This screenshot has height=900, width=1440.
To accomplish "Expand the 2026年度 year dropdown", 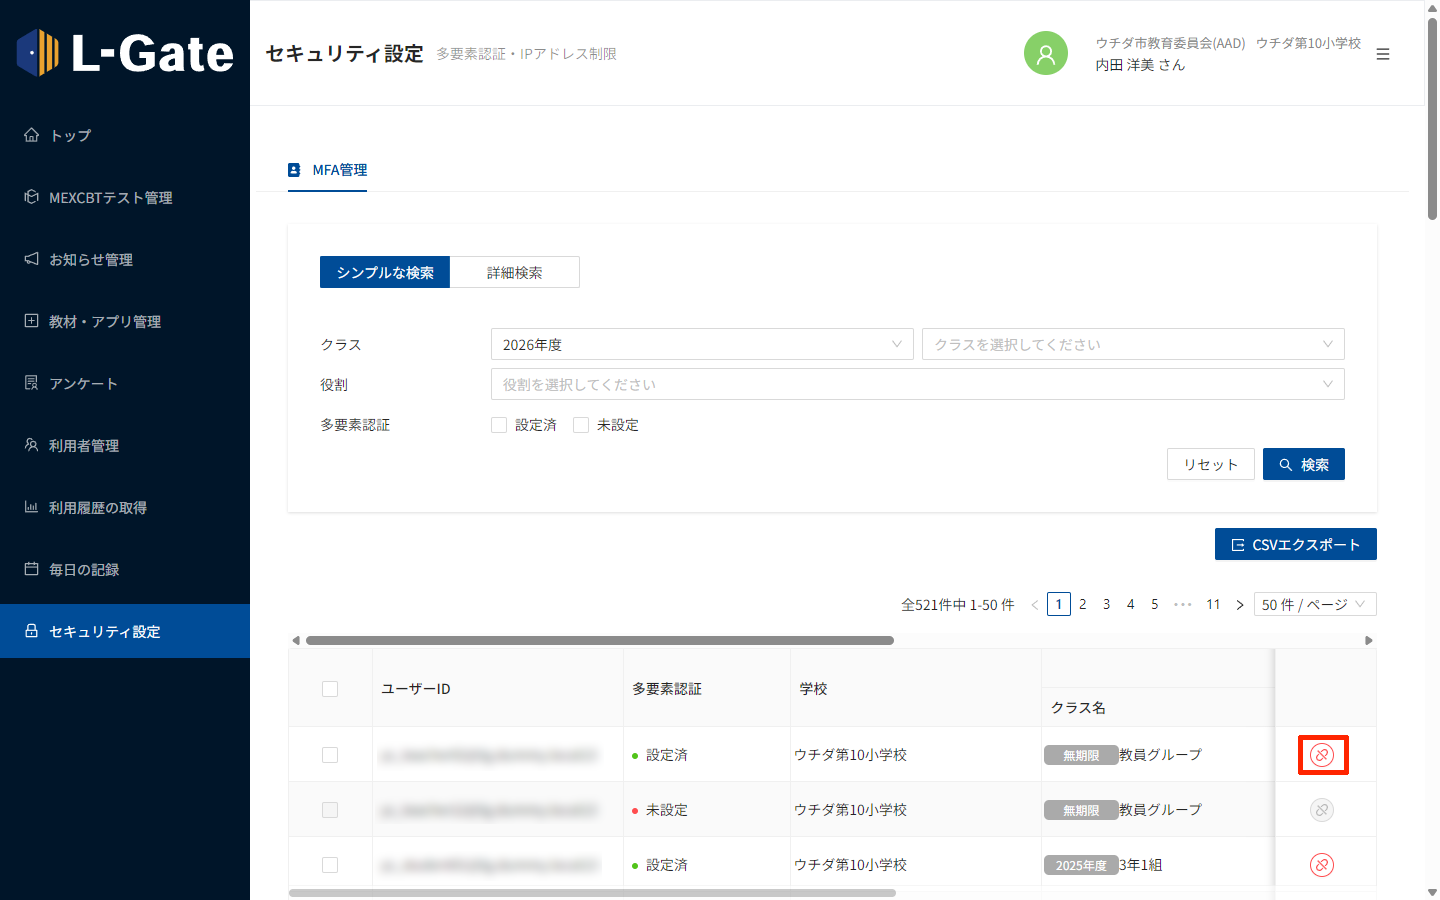I will pos(702,344).
